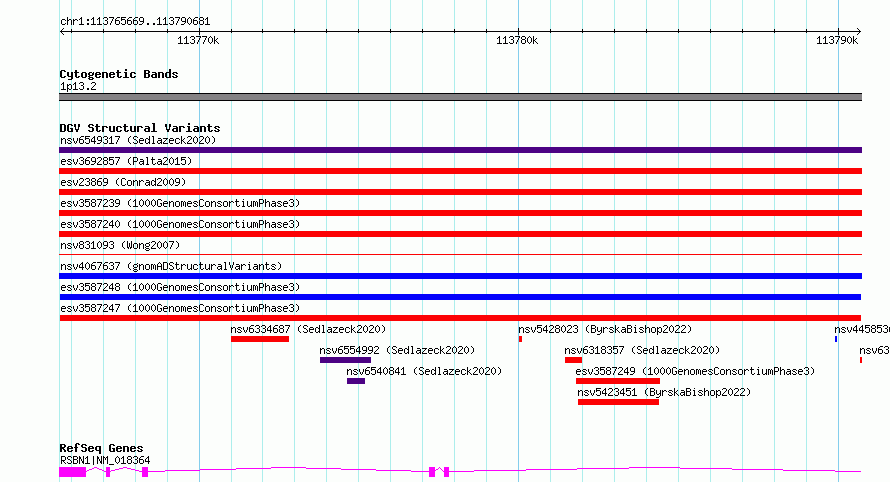Click the esv3587248 variant label
Image resolution: width=890 pixels, height=482 pixels.
click(180, 287)
